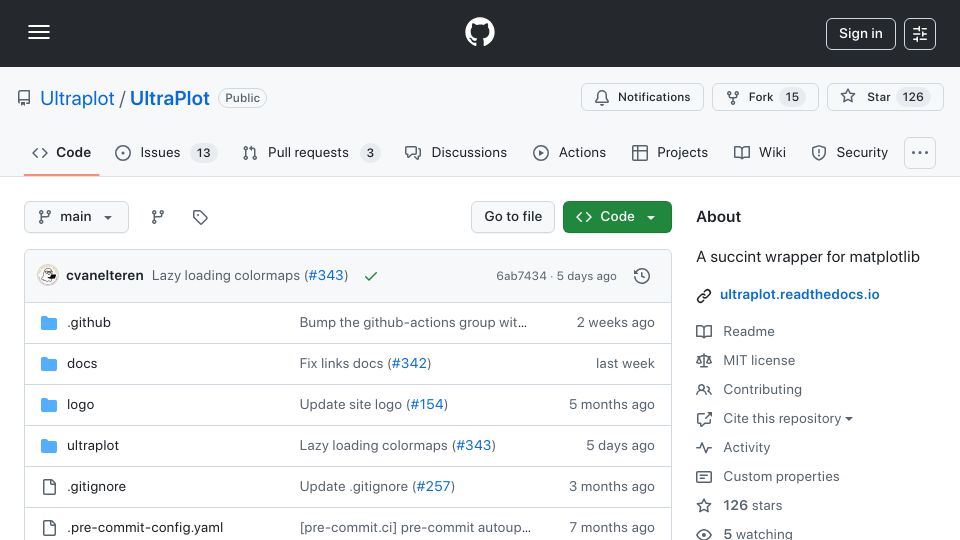Open the docs folder
The height and width of the screenshot is (540, 960).
click(82, 364)
